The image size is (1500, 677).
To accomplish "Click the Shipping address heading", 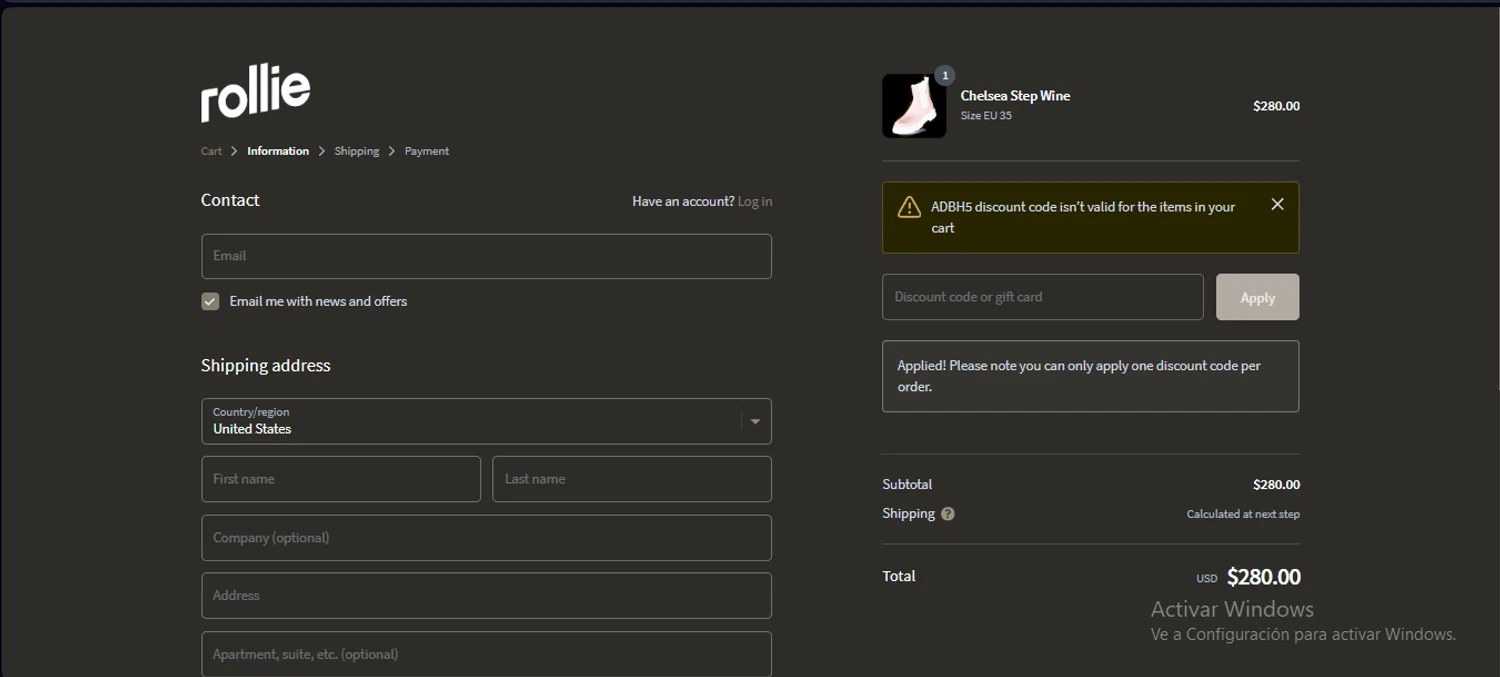I will tap(266, 366).
